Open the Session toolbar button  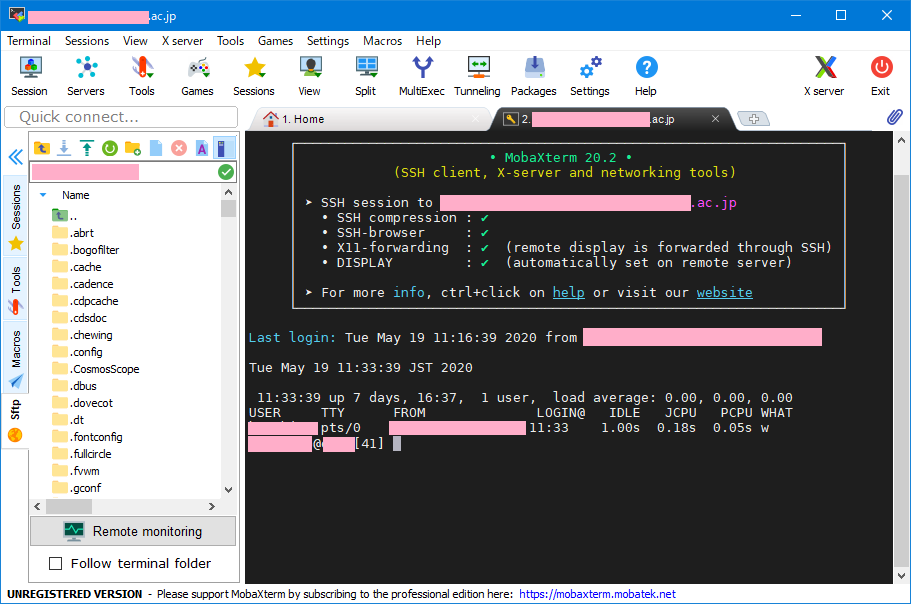point(29,76)
